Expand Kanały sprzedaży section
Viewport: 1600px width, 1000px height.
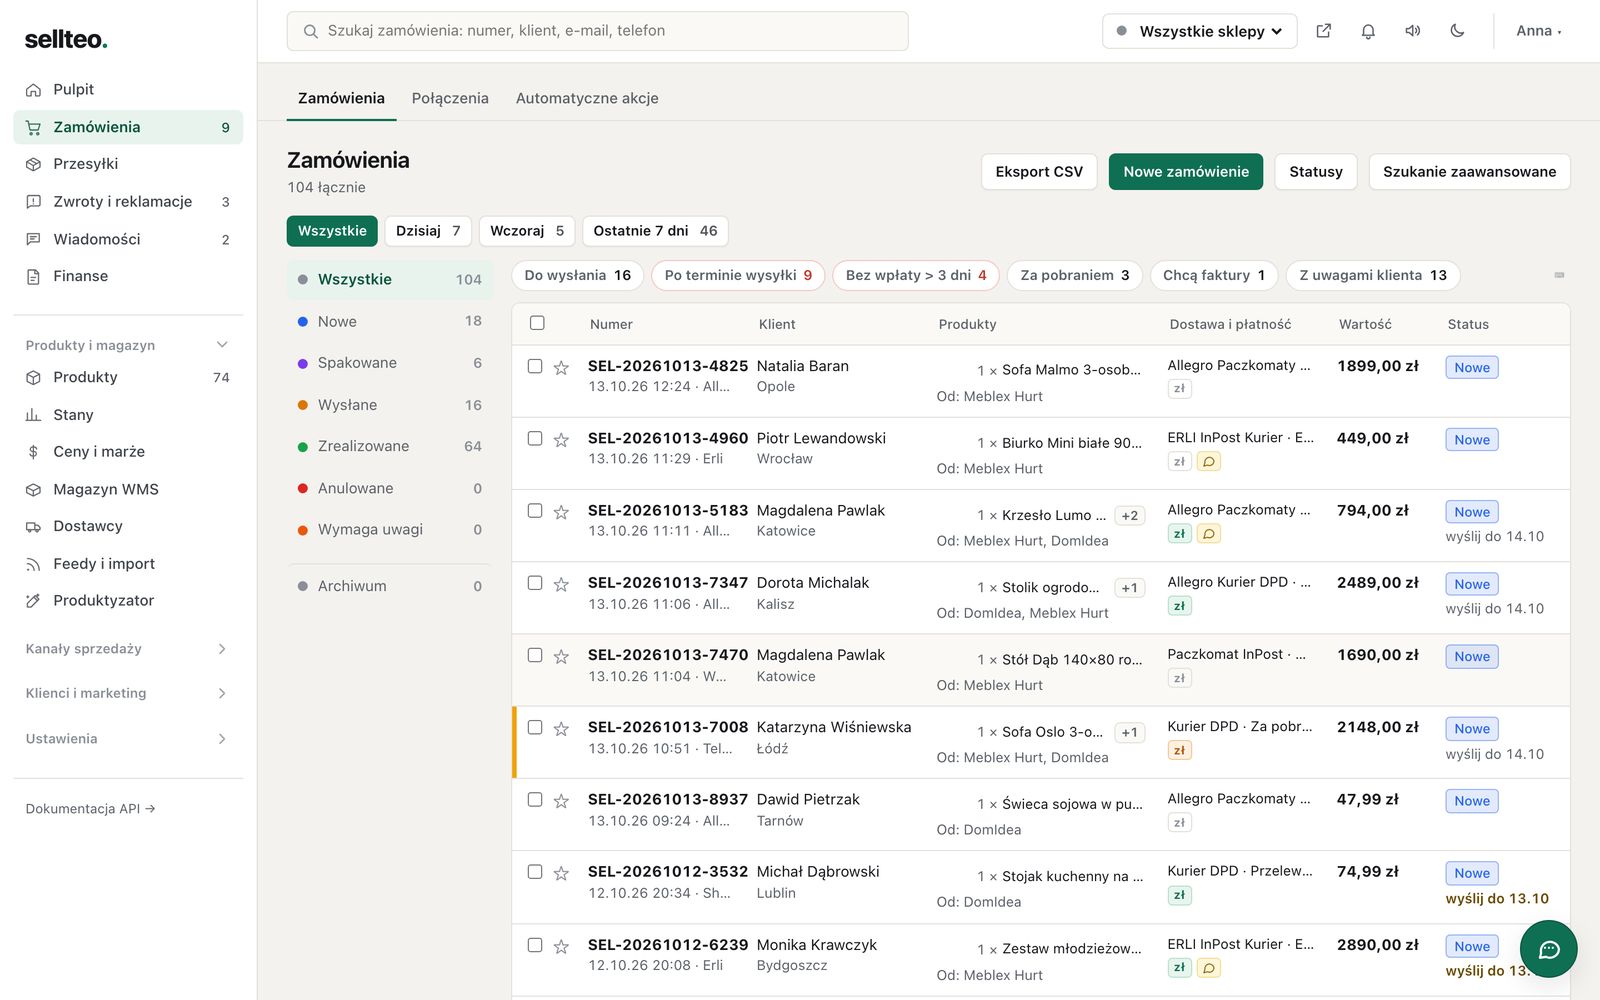pos(128,649)
